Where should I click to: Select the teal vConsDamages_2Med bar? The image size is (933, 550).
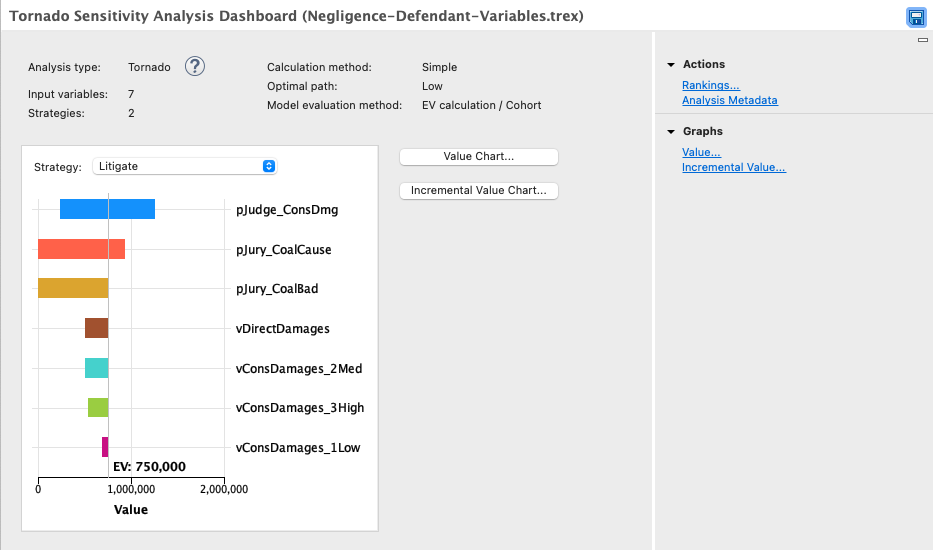[x=96, y=367]
